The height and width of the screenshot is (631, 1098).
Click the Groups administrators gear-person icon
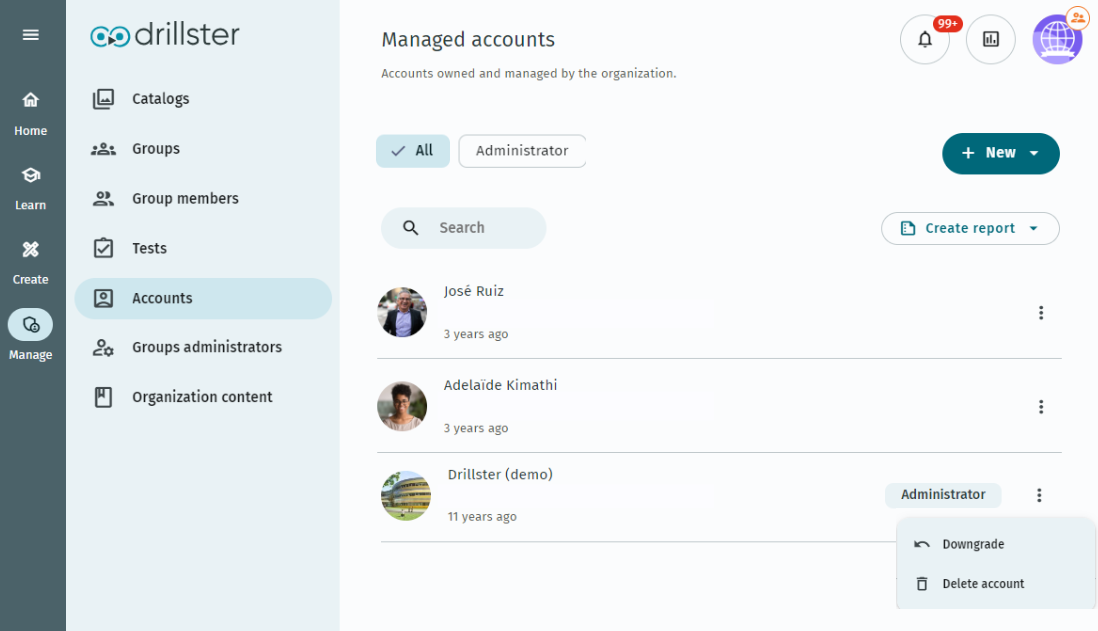point(103,347)
